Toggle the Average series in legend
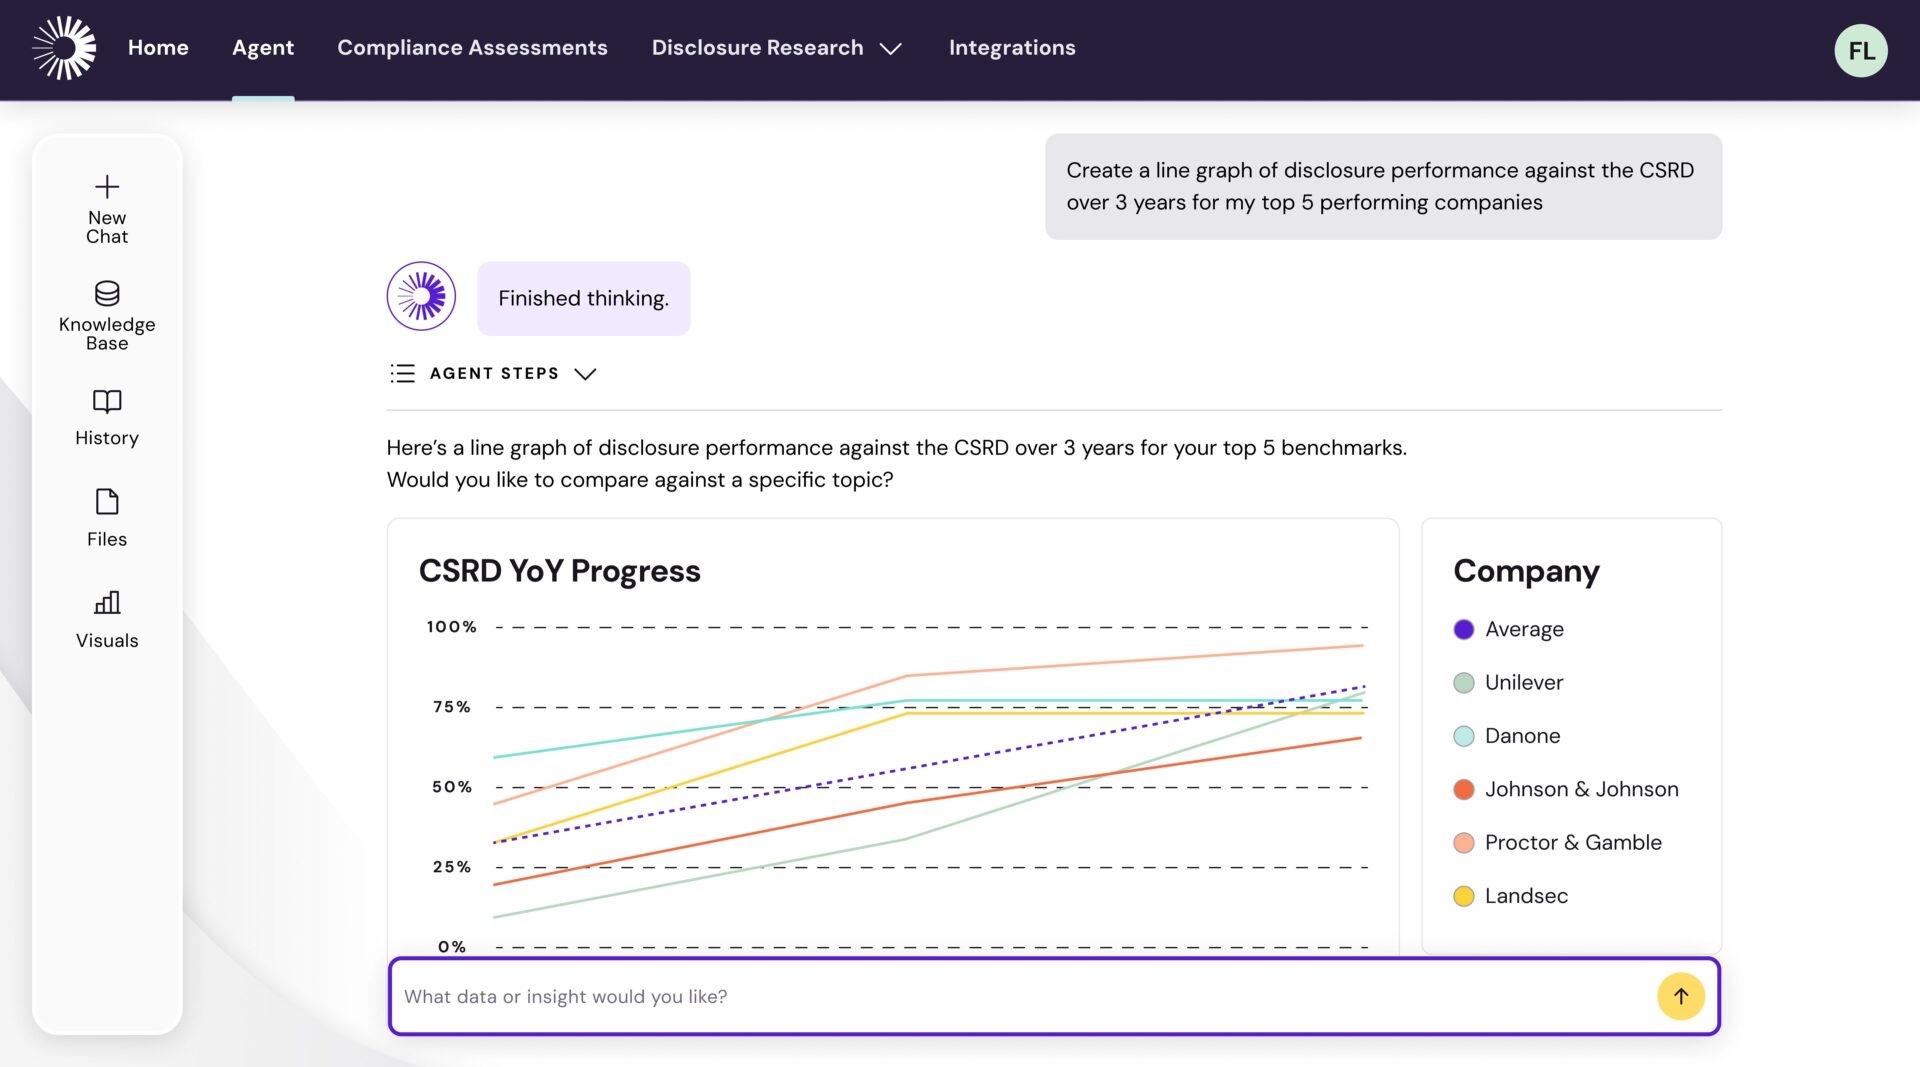This screenshot has height=1067, width=1920. click(x=1523, y=629)
